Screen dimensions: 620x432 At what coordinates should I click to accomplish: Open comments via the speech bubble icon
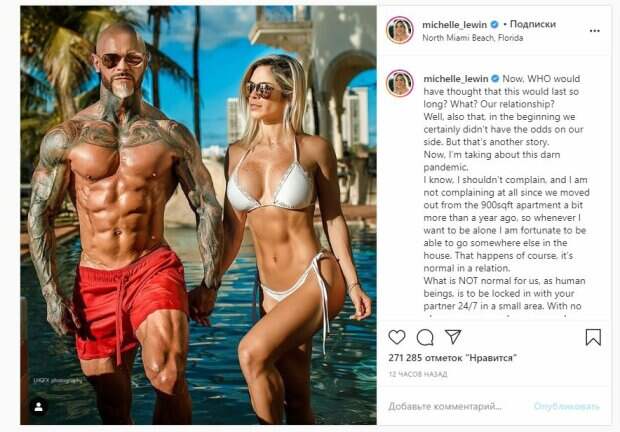(x=425, y=338)
